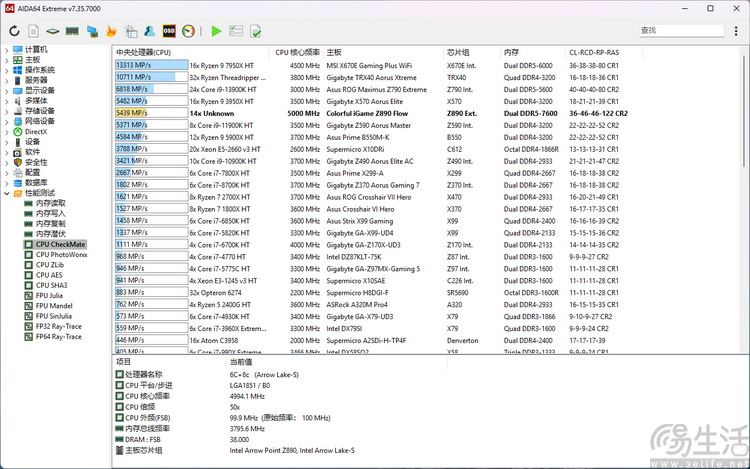The image size is (750, 469).
Task: Click the gauge benchmark icon
Action: pos(188,31)
